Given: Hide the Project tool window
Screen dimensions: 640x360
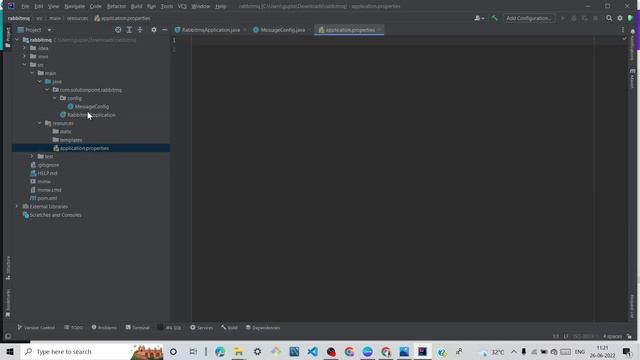Looking at the screenshot, I should (164, 30).
